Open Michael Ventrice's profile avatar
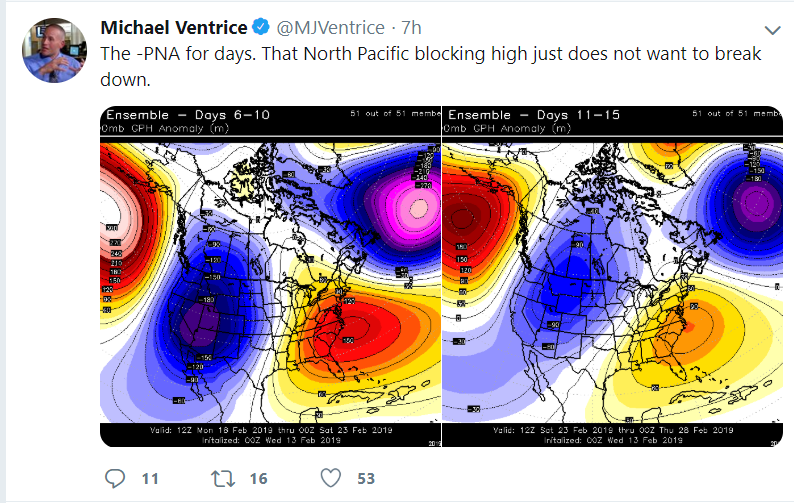The width and height of the screenshot is (794, 503). coord(52,48)
